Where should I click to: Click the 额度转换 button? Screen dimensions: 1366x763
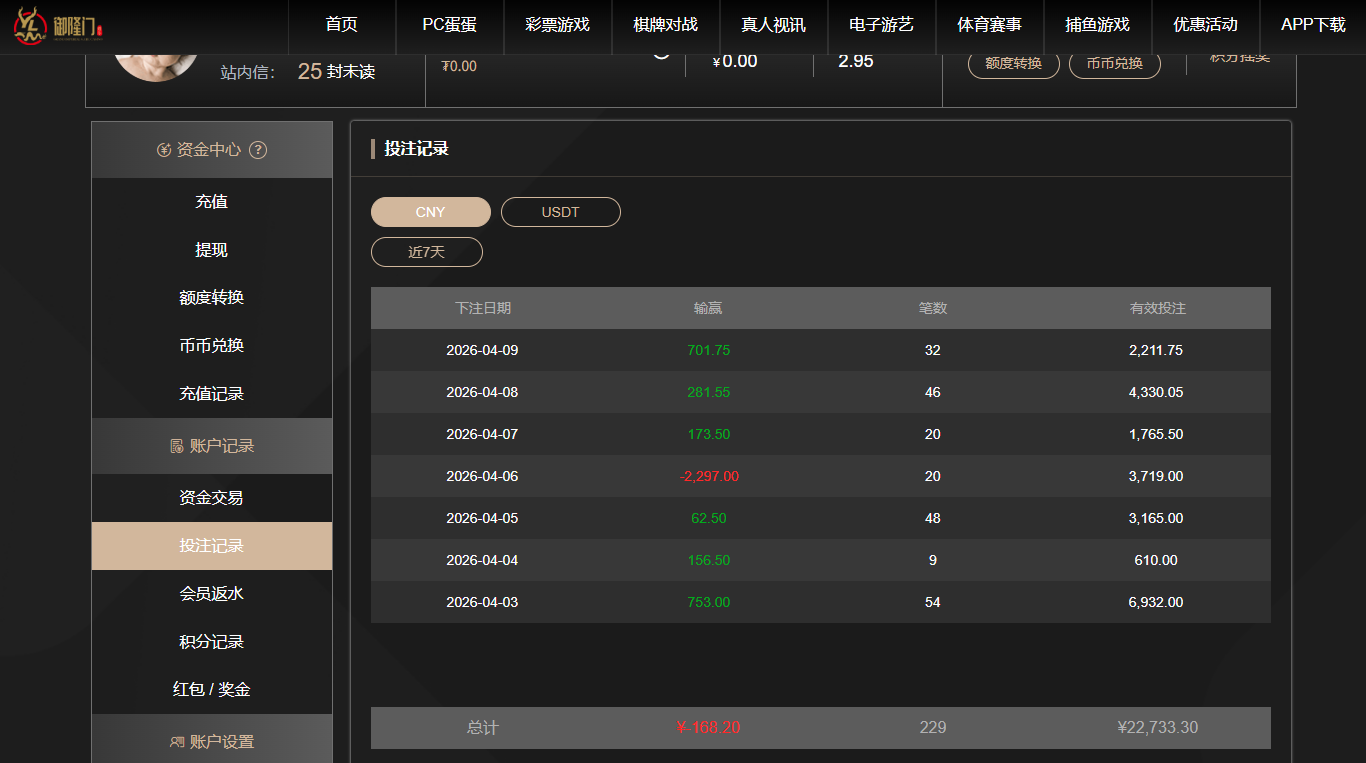pos(1013,63)
